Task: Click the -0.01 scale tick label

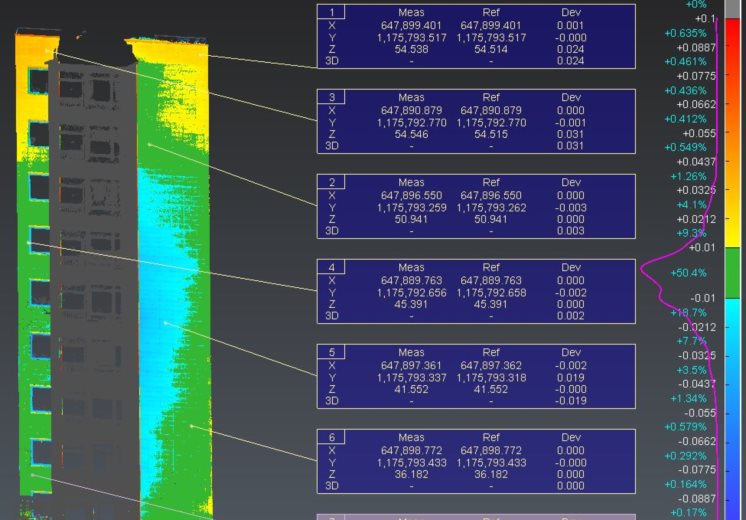Action: coord(703,298)
